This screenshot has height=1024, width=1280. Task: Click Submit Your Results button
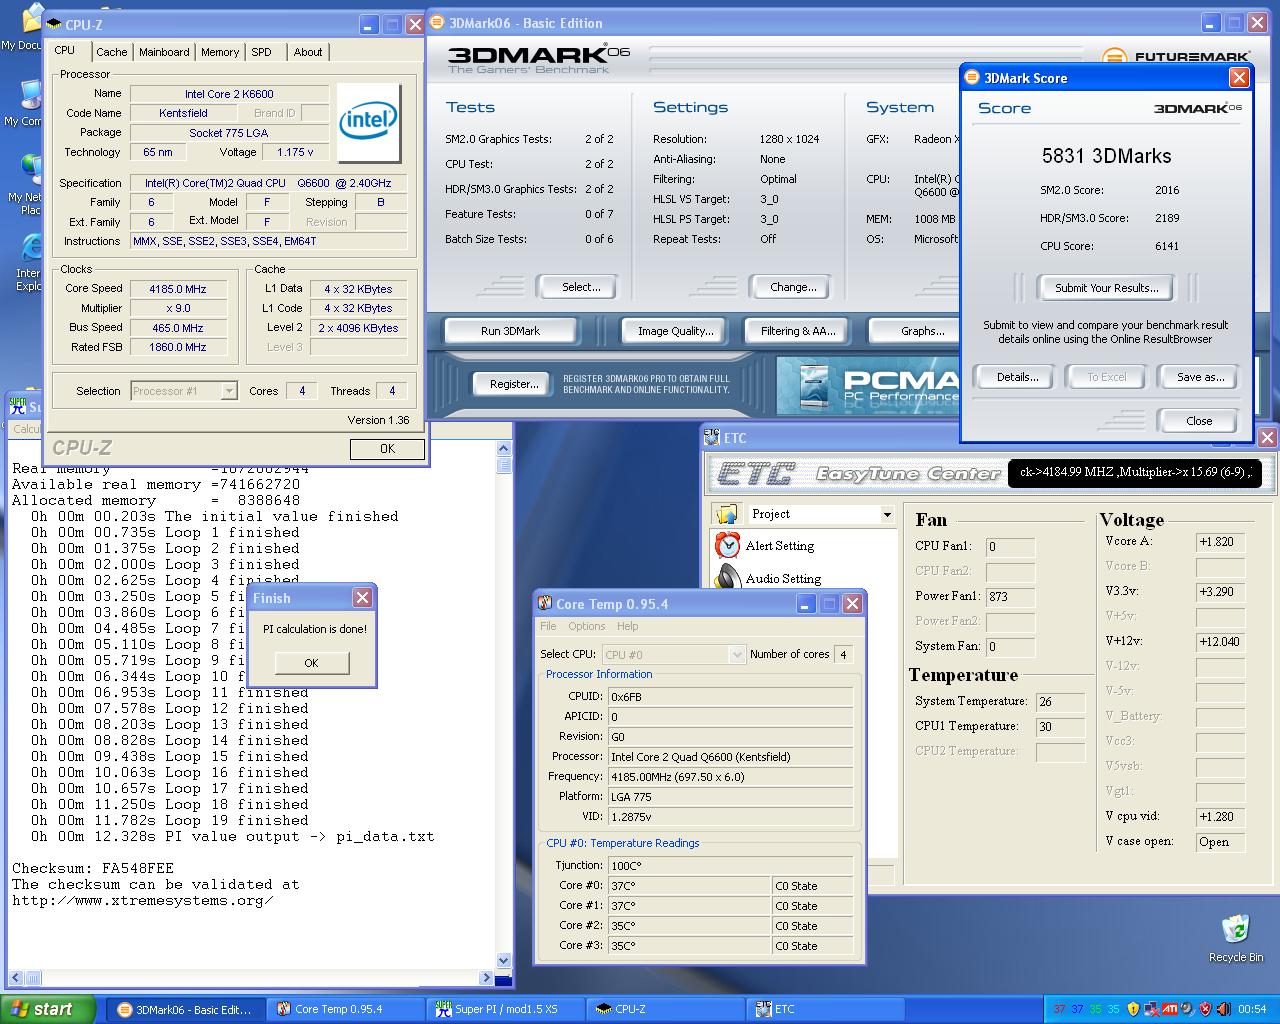click(x=1106, y=288)
